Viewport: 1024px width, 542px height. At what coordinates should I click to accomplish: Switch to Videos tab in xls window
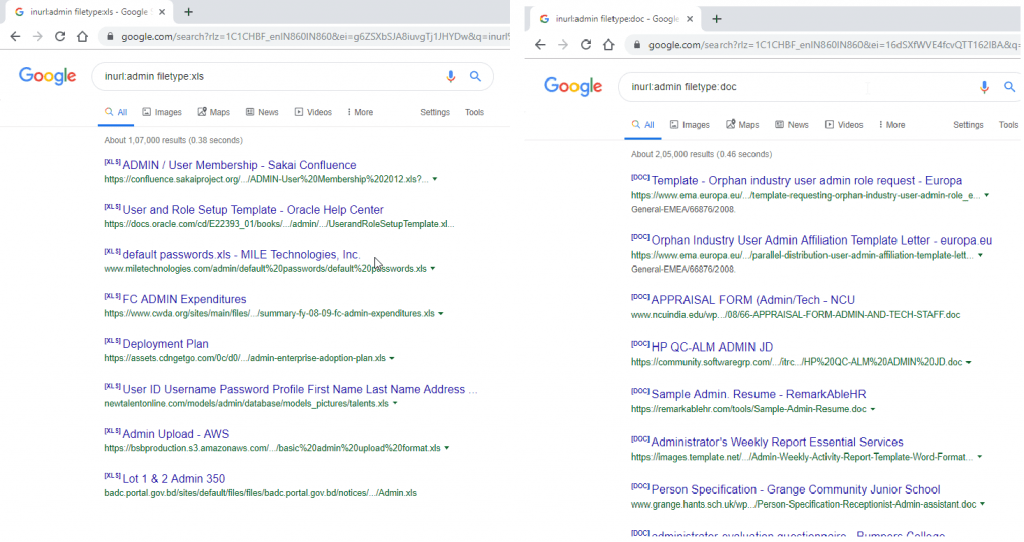[x=313, y=112]
